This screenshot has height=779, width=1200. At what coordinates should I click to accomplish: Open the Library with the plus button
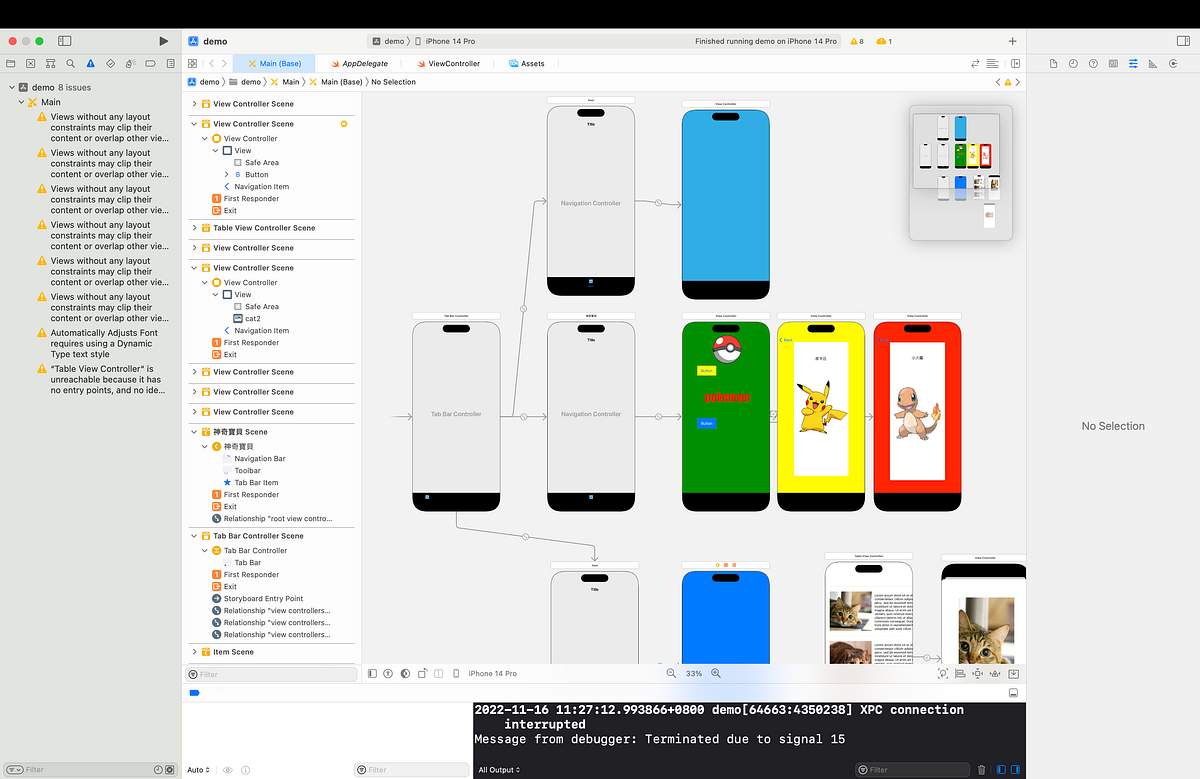pyautogui.click(x=1012, y=41)
